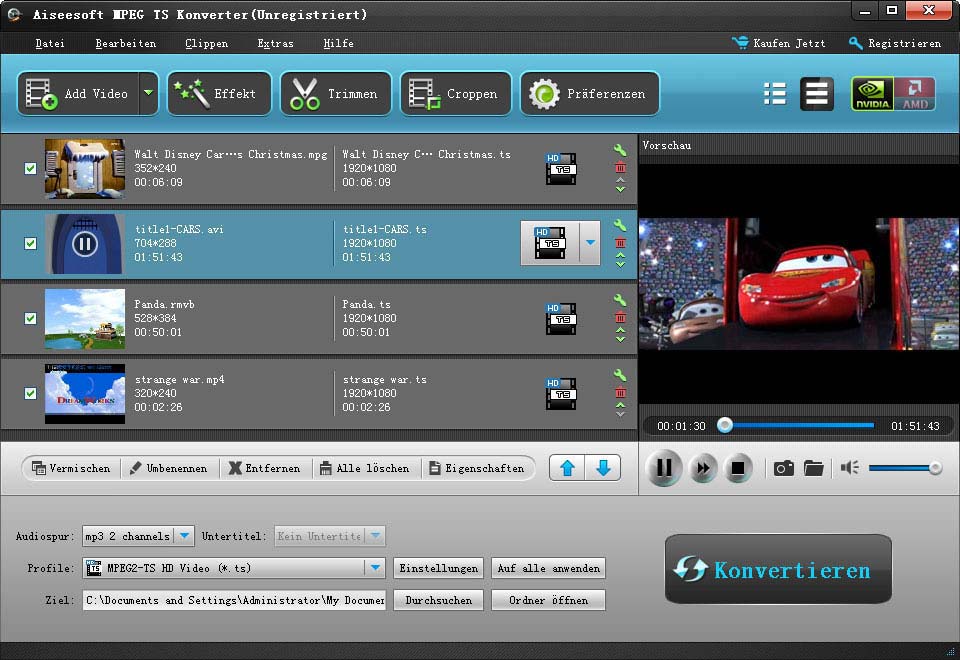Viewport: 960px width, 660px height.
Task: Click the strange war.mp4 thumbnail
Action: click(x=85, y=394)
